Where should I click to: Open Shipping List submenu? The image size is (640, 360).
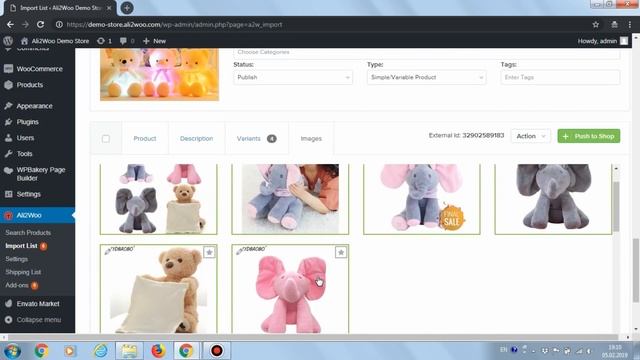click(23, 272)
